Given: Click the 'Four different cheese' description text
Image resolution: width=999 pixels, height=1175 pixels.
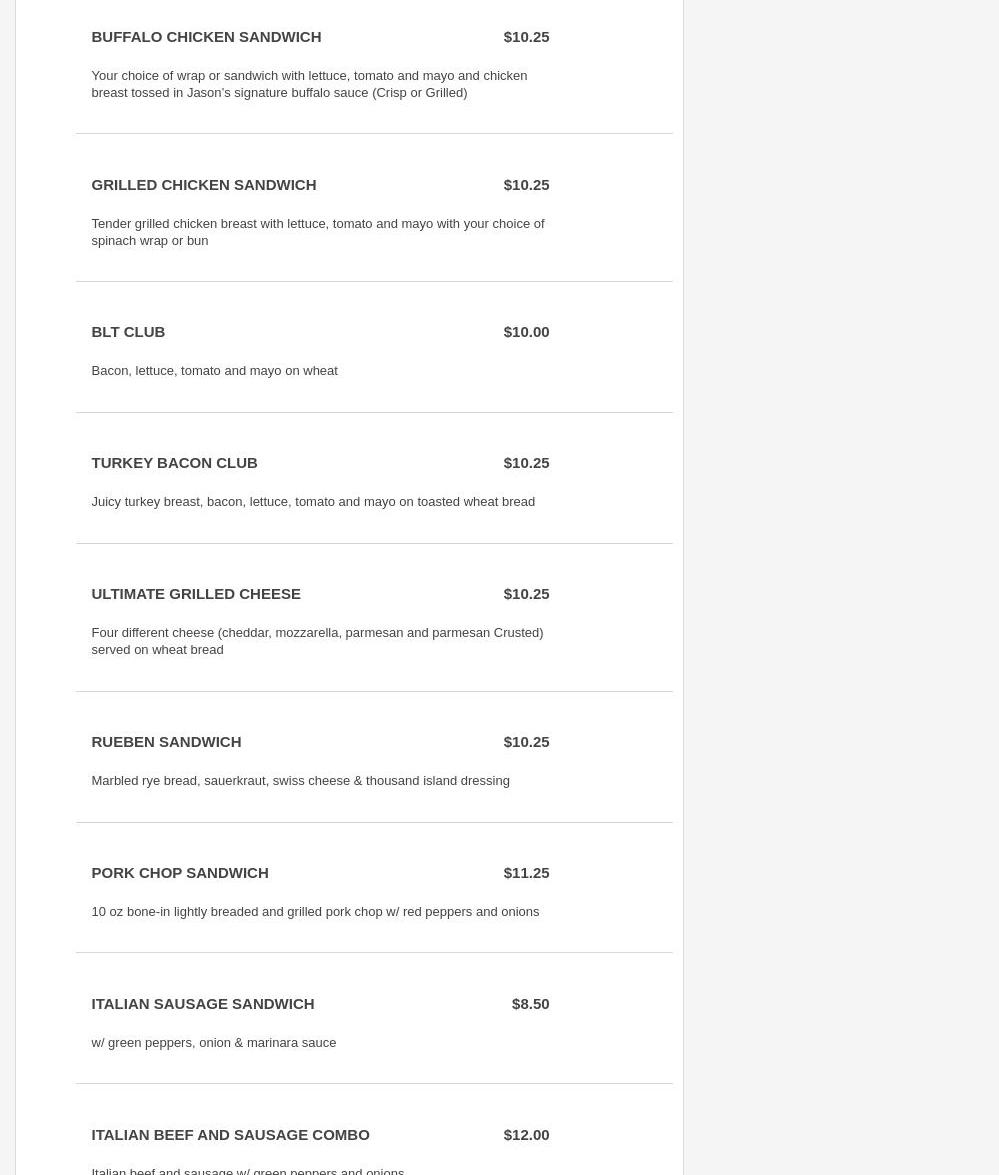Looking at the screenshot, I should coord(317,641).
